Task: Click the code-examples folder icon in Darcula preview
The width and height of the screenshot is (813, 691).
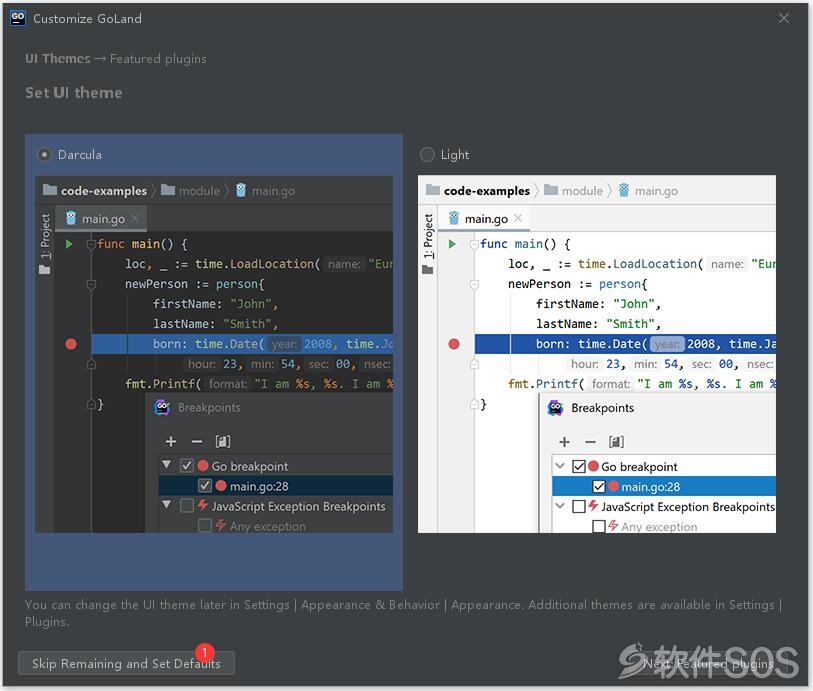Action: pyautogui.click(x=50, y=190)
